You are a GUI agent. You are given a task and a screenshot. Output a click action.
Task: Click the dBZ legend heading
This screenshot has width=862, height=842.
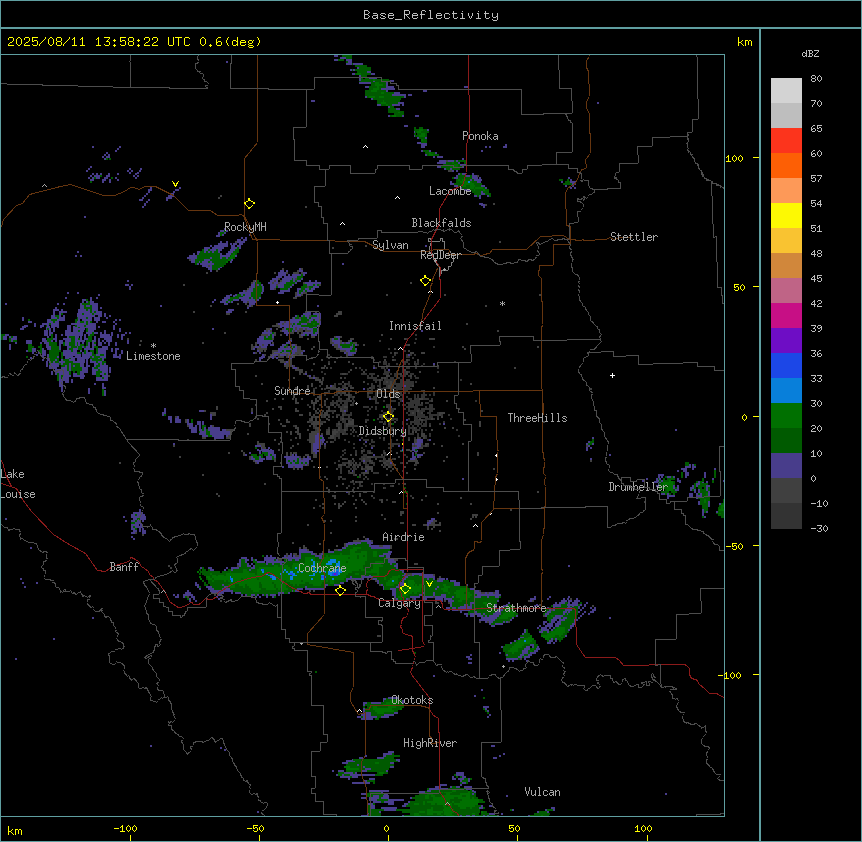810,53
